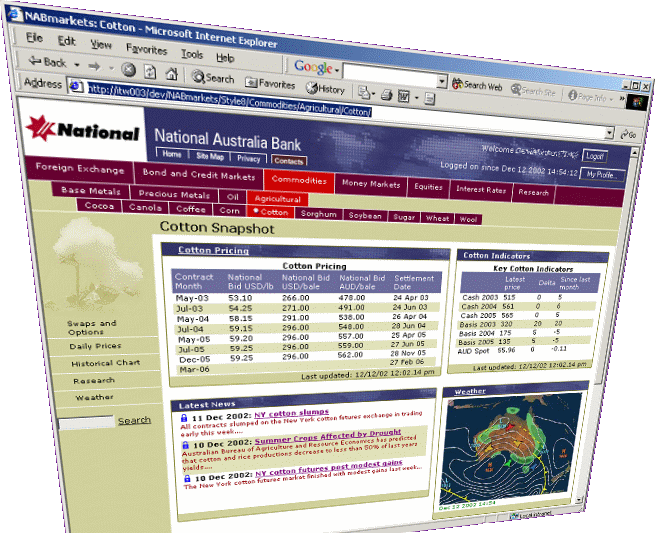Click the Go button beside the address bar
Image resolution: width=655 pixels, height=533 pixels.
tap(628, 135)
